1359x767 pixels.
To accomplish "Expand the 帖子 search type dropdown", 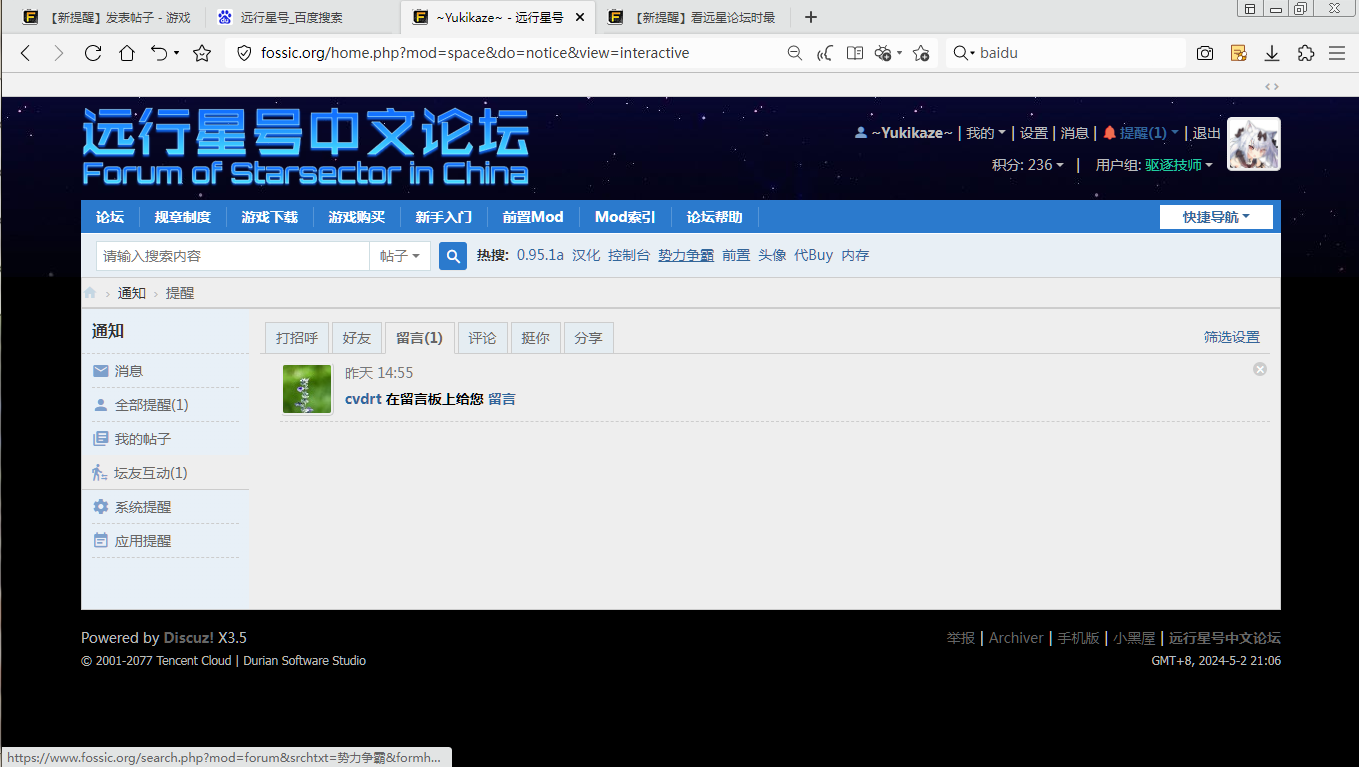I will pos(400,256).
